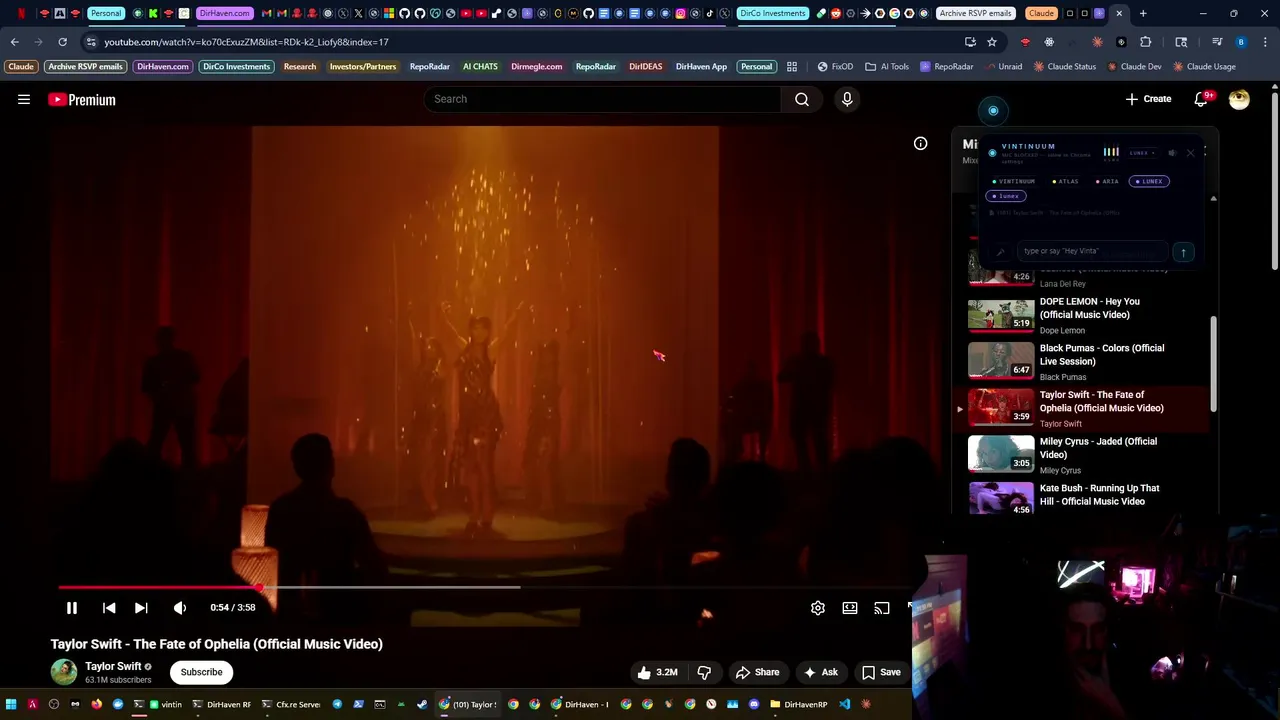Open the Windows Start menu
The height and width of the screenshot is (720, 1280).
click(x=11, y=704)
